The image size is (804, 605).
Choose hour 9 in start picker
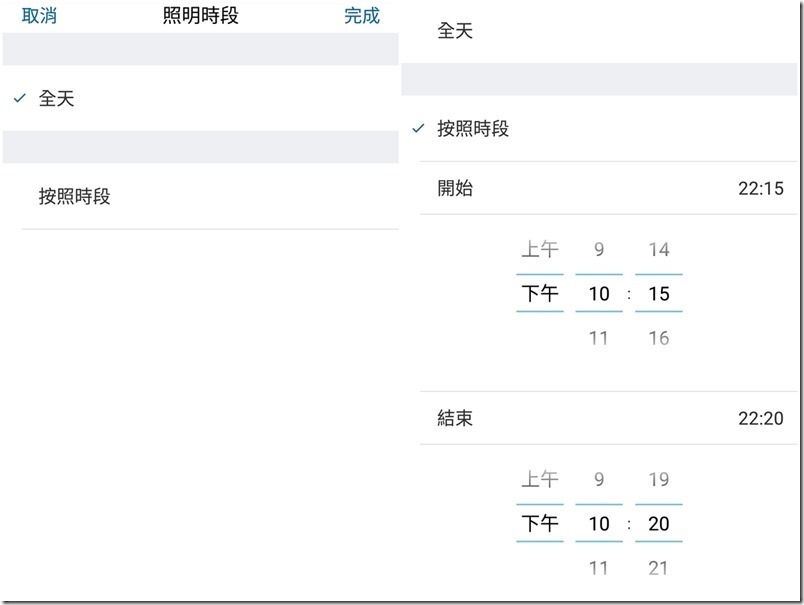click(x=599, y=250)
